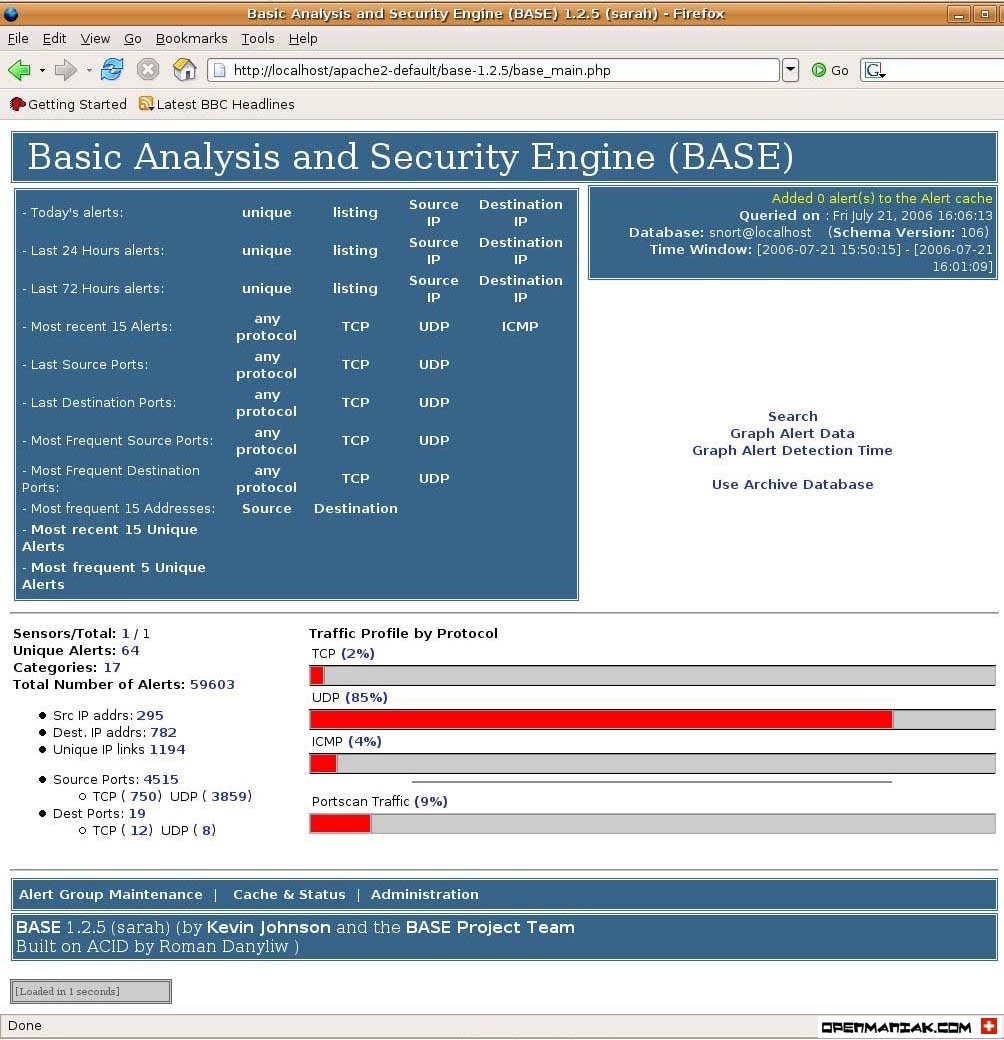Open the Bookmarks menu
This screenshot has width=1004, height=1040.
coord(191,38)
